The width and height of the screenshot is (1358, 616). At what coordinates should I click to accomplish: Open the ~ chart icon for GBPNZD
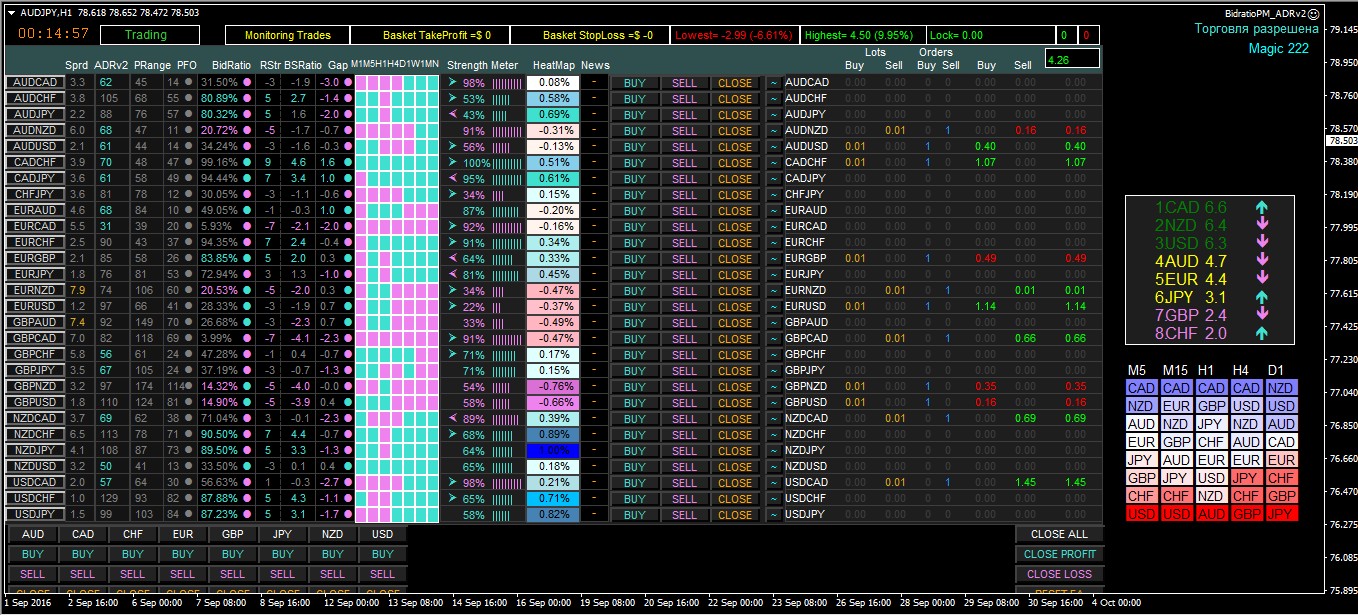(x=773, y=386)
